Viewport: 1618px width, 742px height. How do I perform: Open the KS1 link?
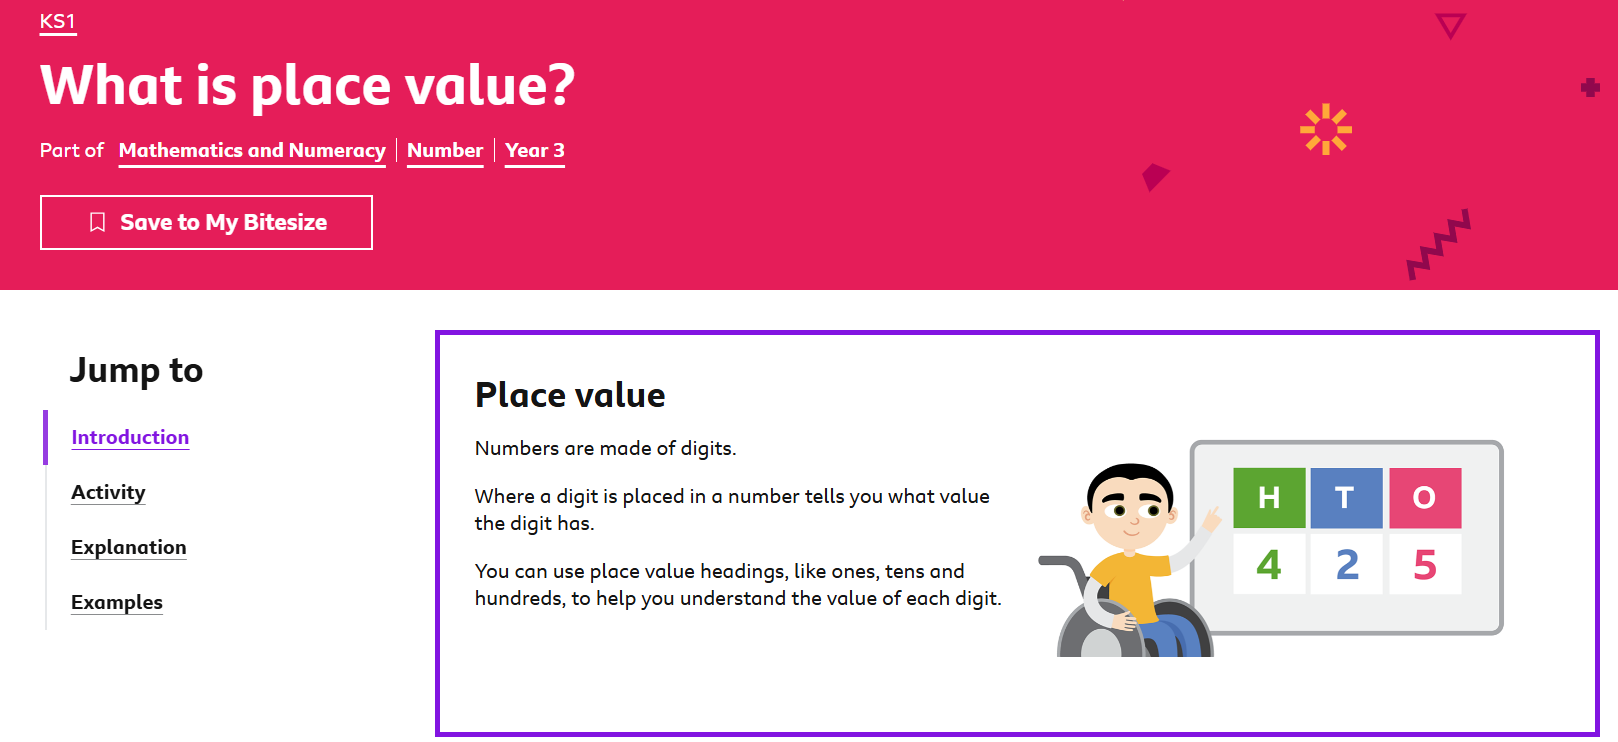pos(58,22)
